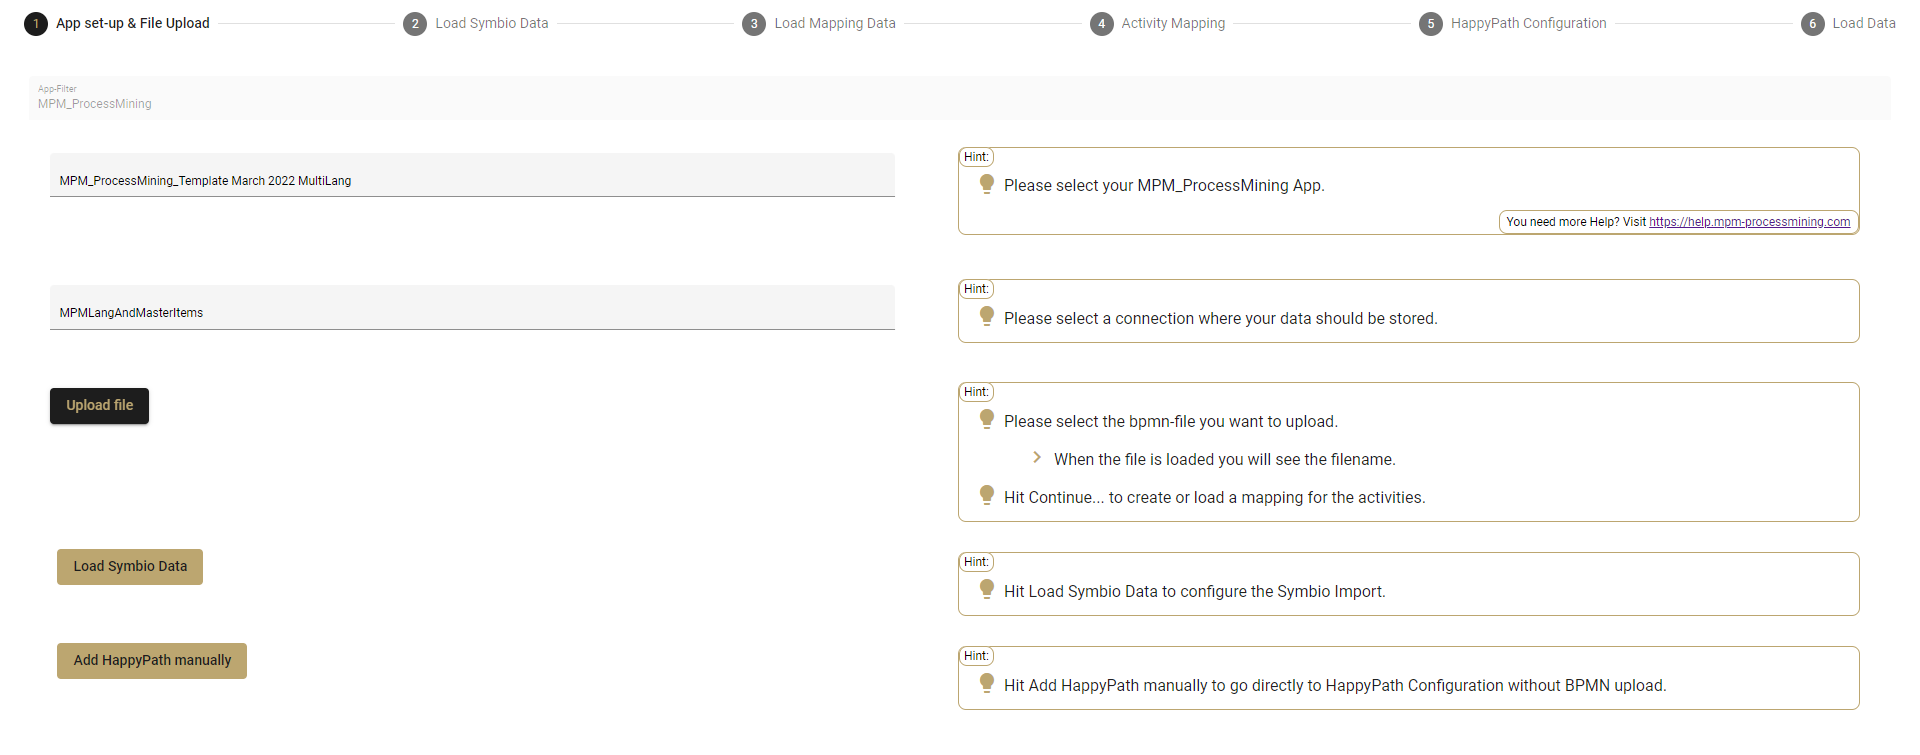Click lightbulb icon beside Add HappyPath hint
Viewport: 1920px width, 755px height.
point(987,683)
